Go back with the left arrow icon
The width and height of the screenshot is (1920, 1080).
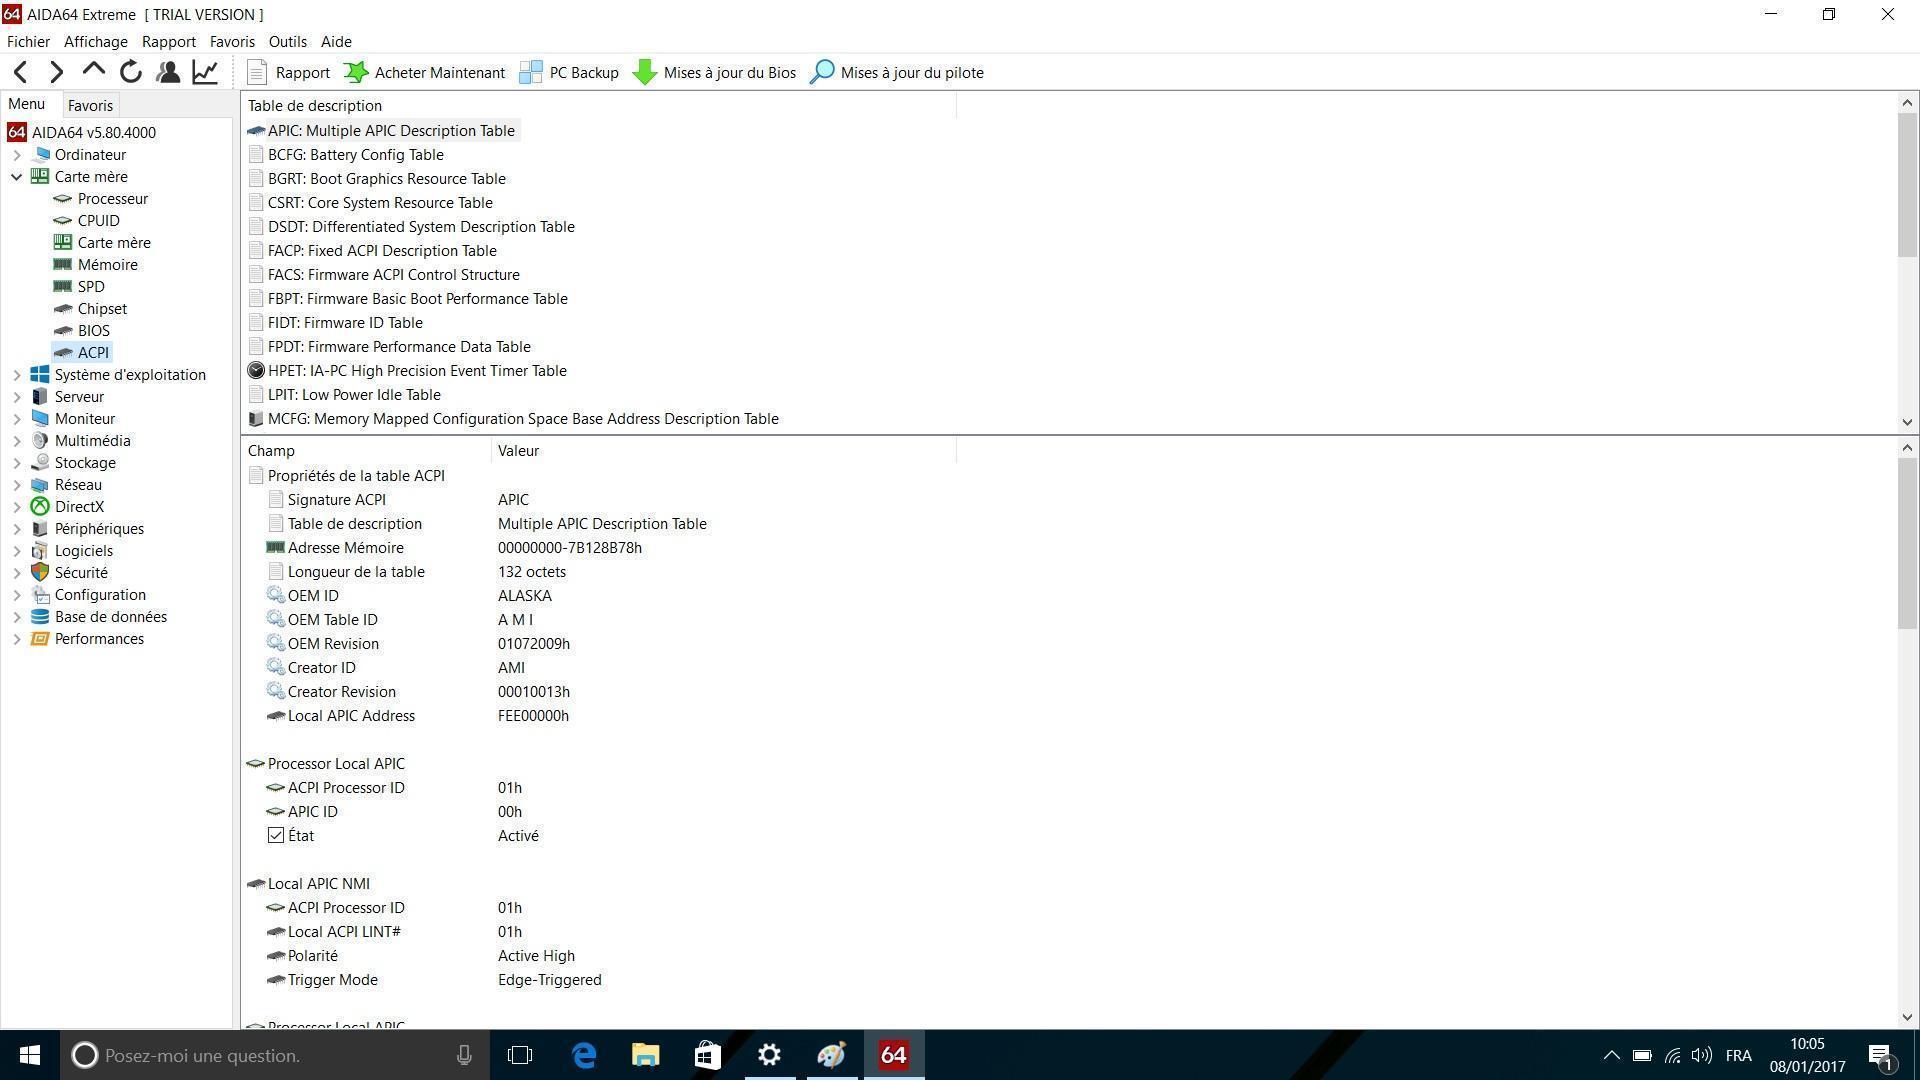coord(21,72)
